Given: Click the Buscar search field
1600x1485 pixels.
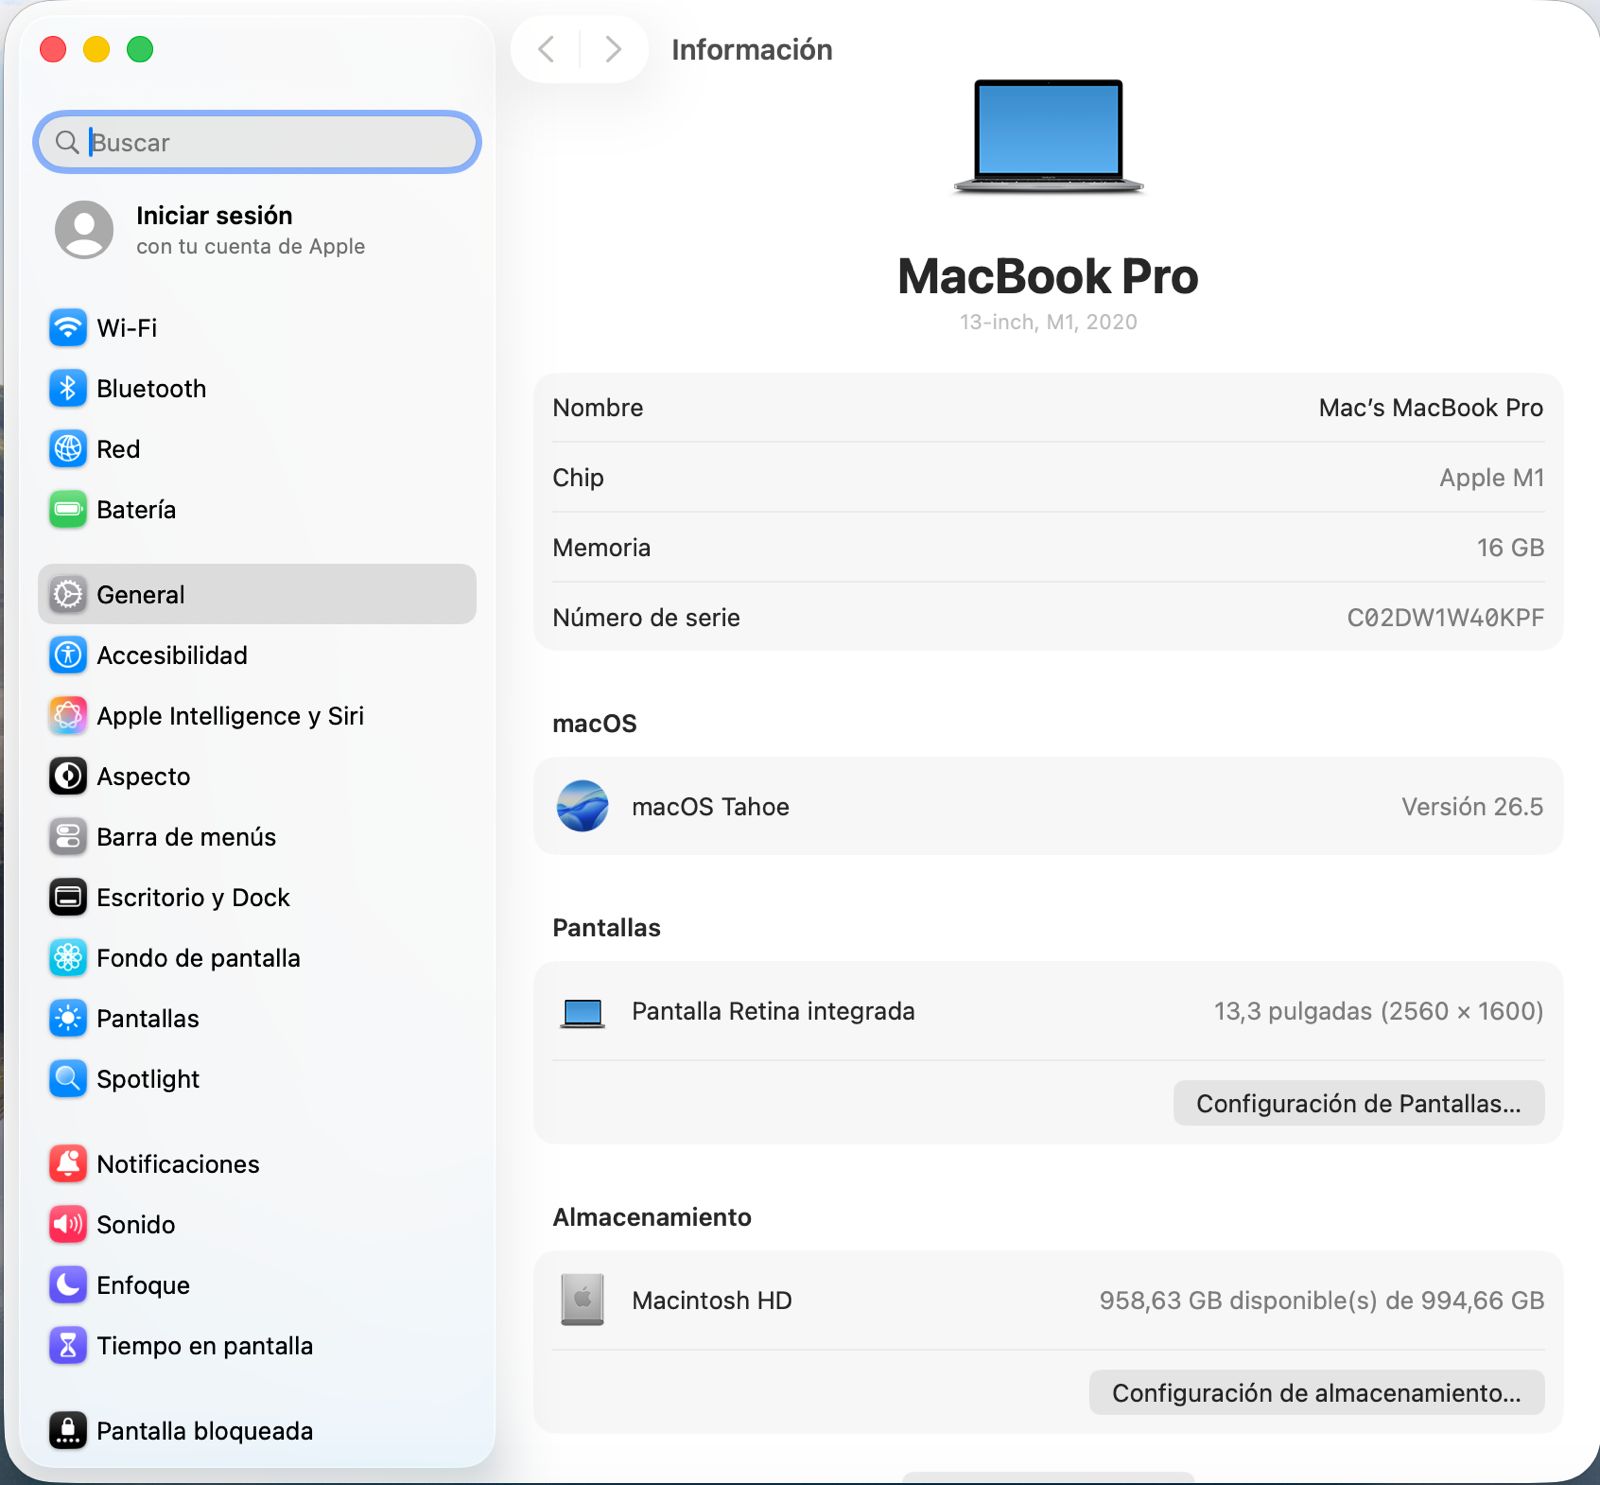Looking at the screenshot, I should (x=257, y=142).
